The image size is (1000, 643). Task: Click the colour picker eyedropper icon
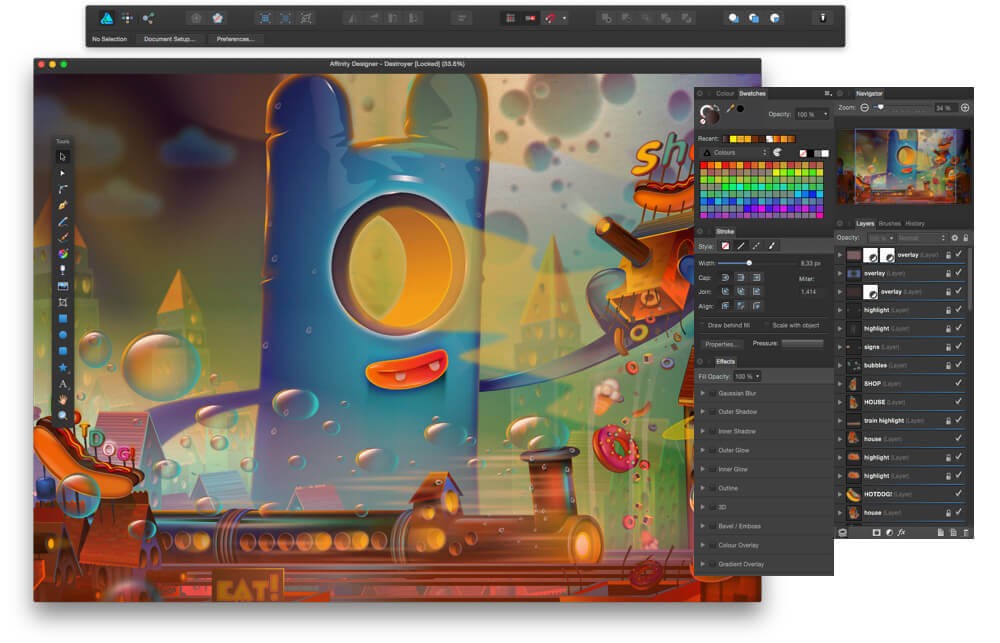(x=730, y=108)
